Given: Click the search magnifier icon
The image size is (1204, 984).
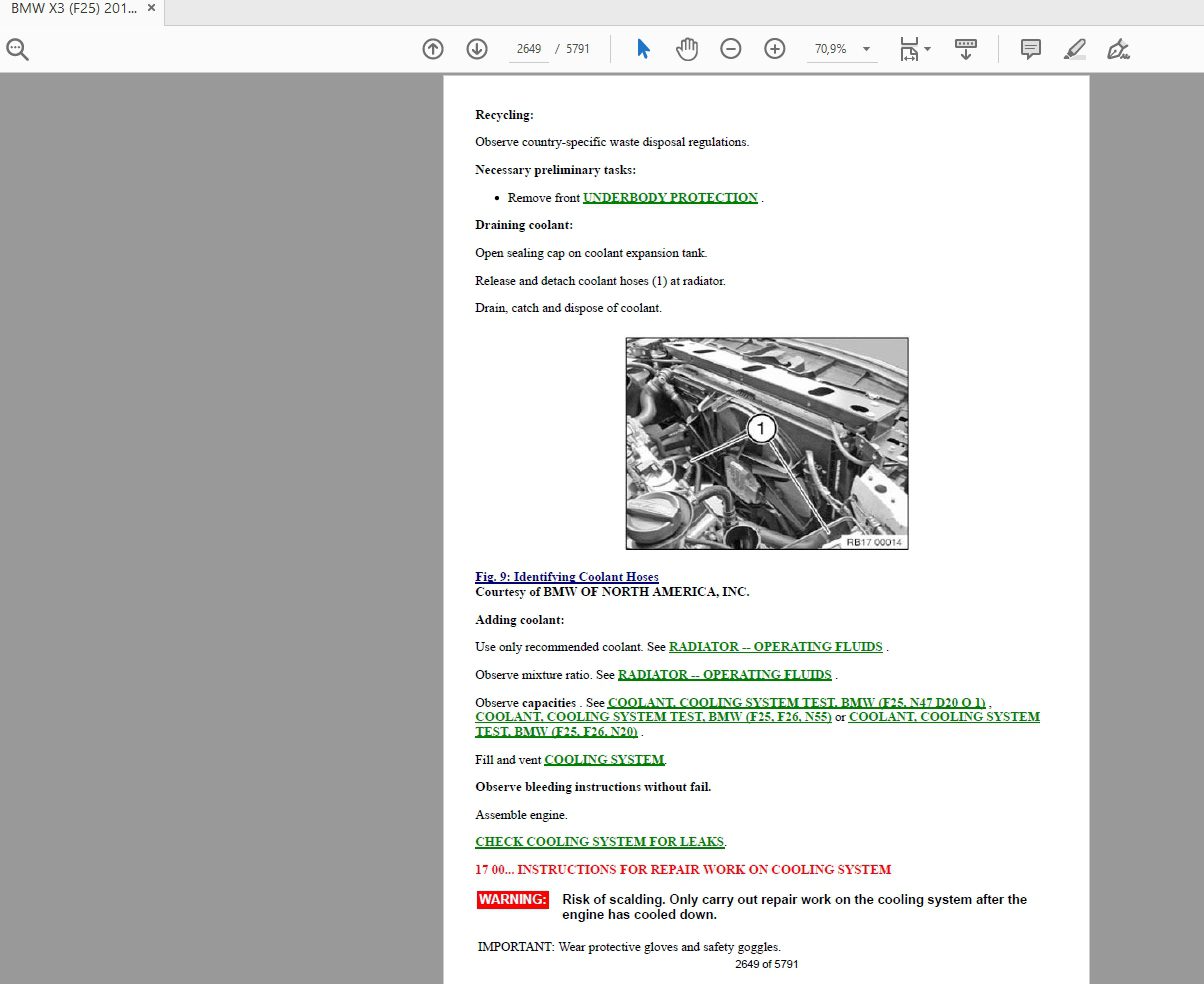Looking at the screenshot, I should [x=17, y=49].
